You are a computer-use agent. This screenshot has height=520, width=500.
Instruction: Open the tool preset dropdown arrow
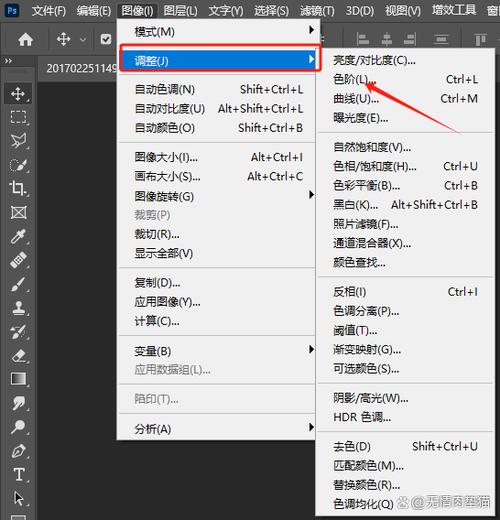click(83, 40)
